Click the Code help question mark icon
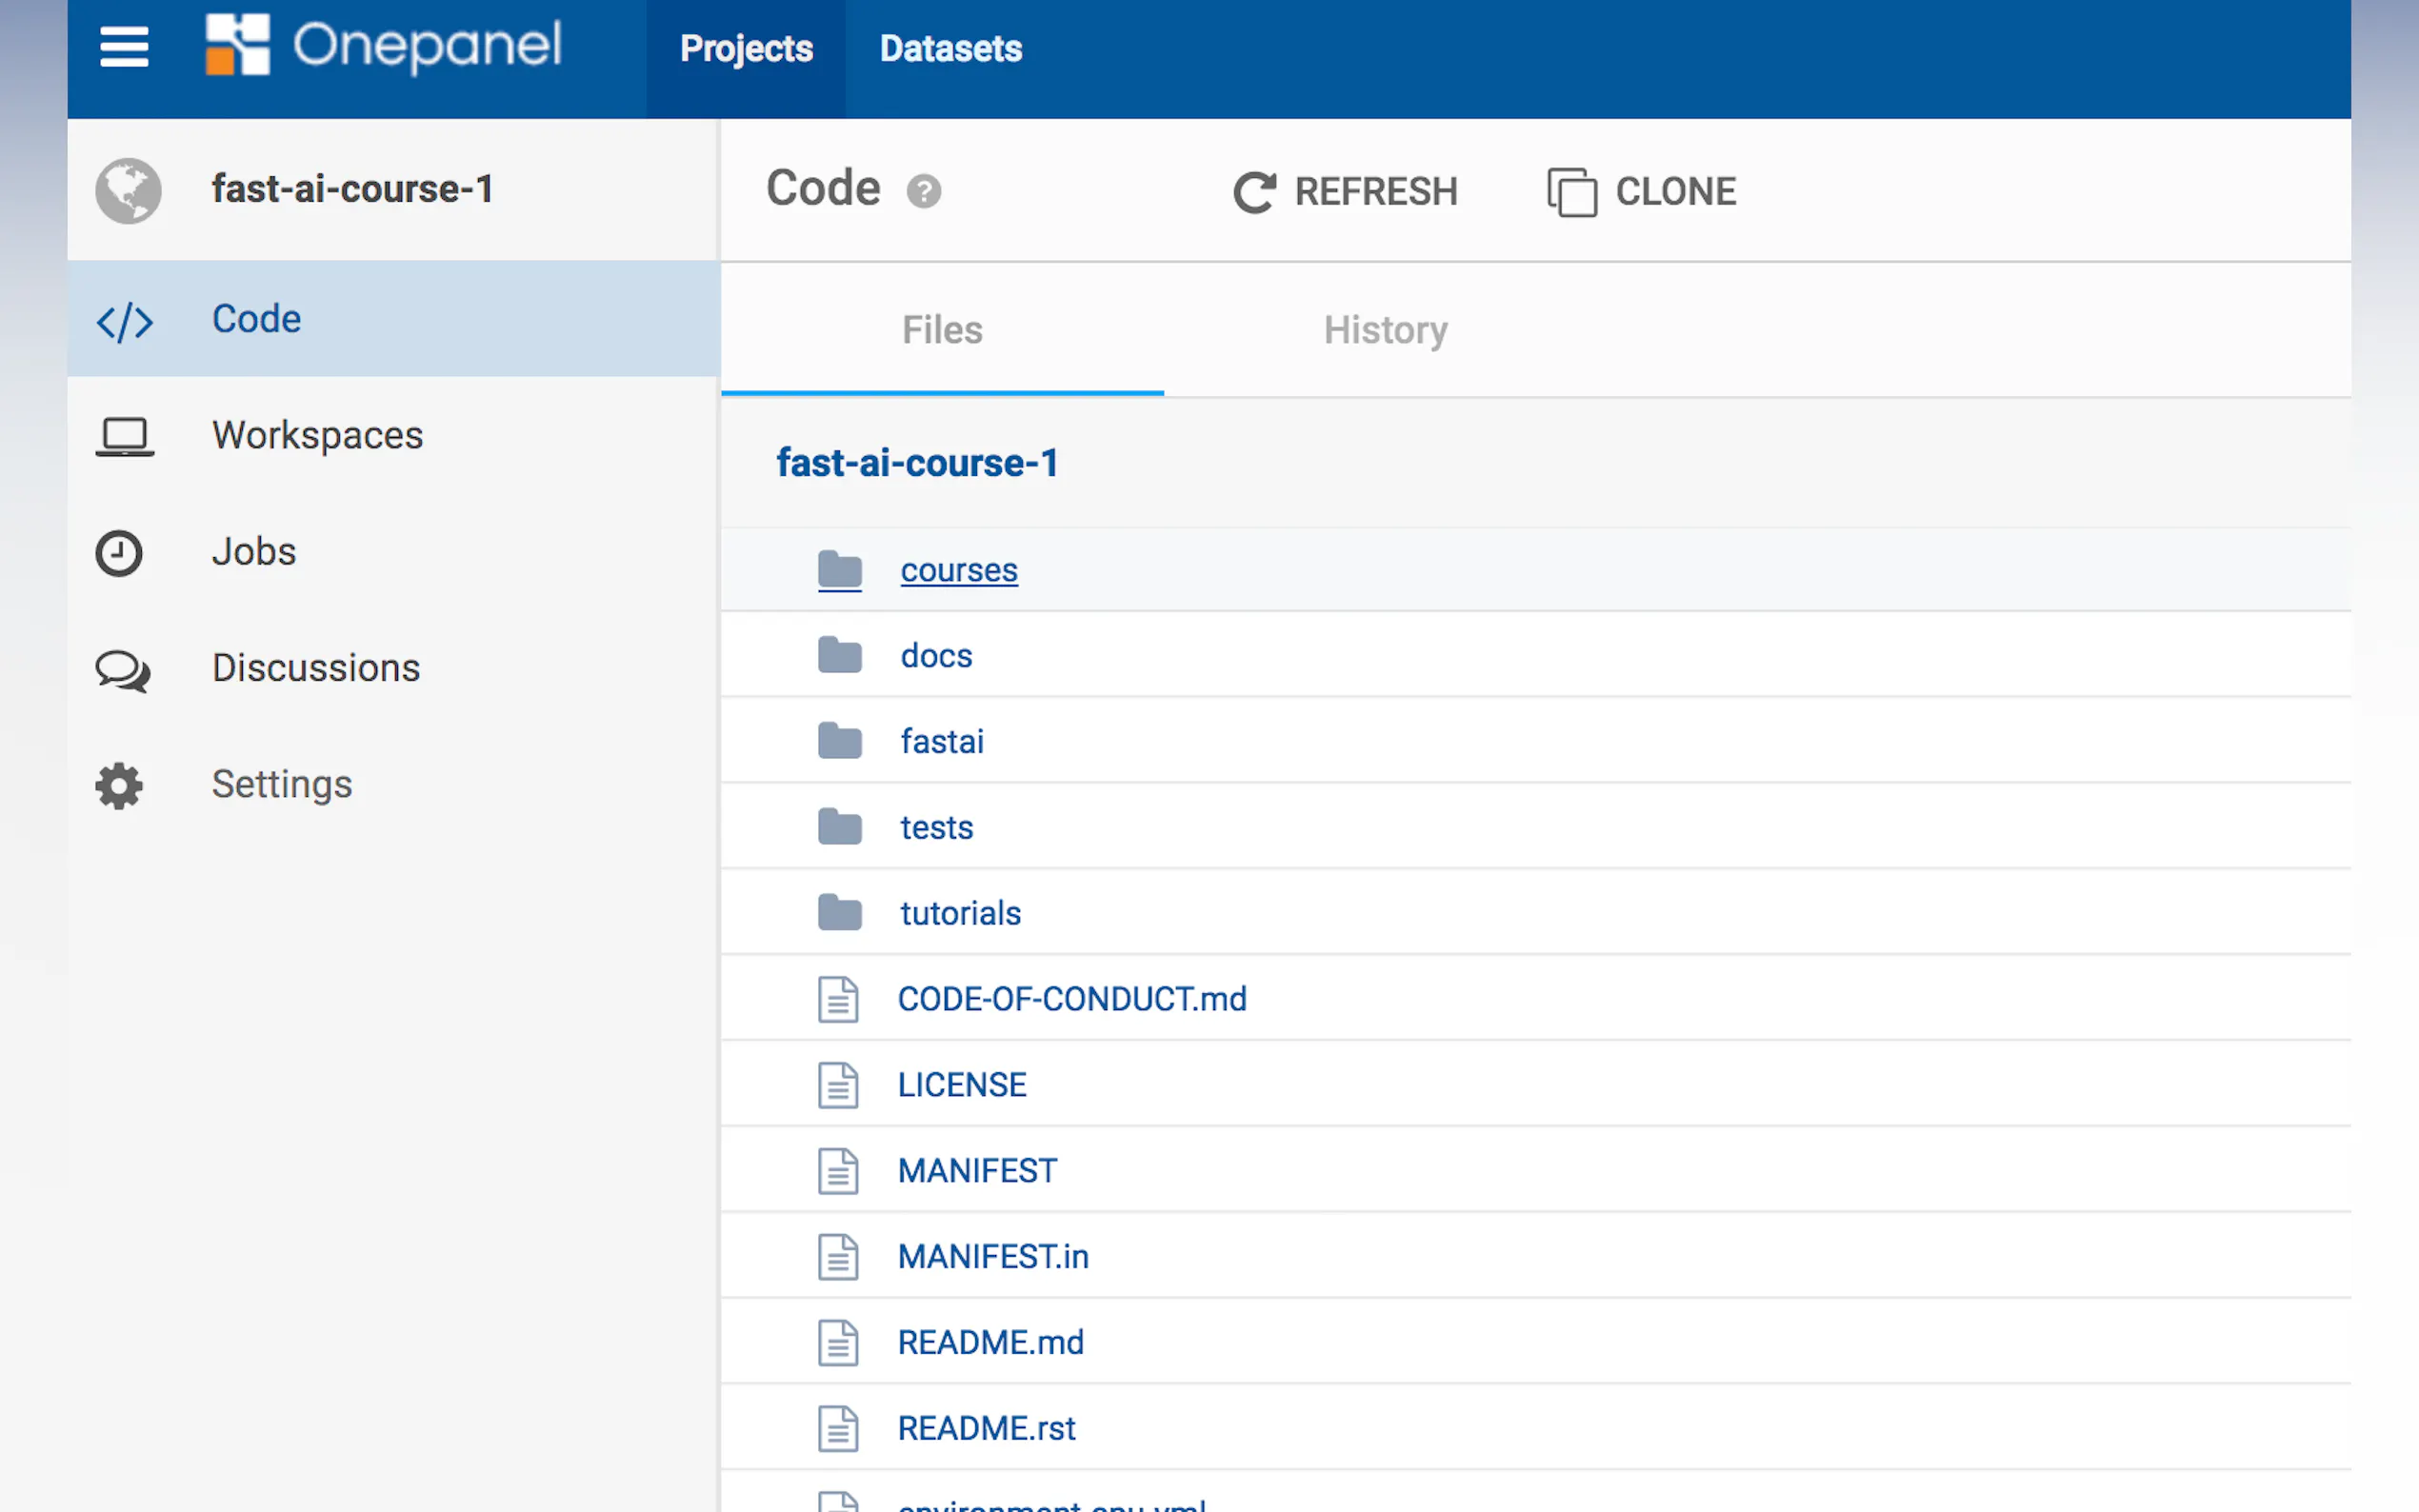Viewport: 2419px width, 1512px height. pos(923,191)
